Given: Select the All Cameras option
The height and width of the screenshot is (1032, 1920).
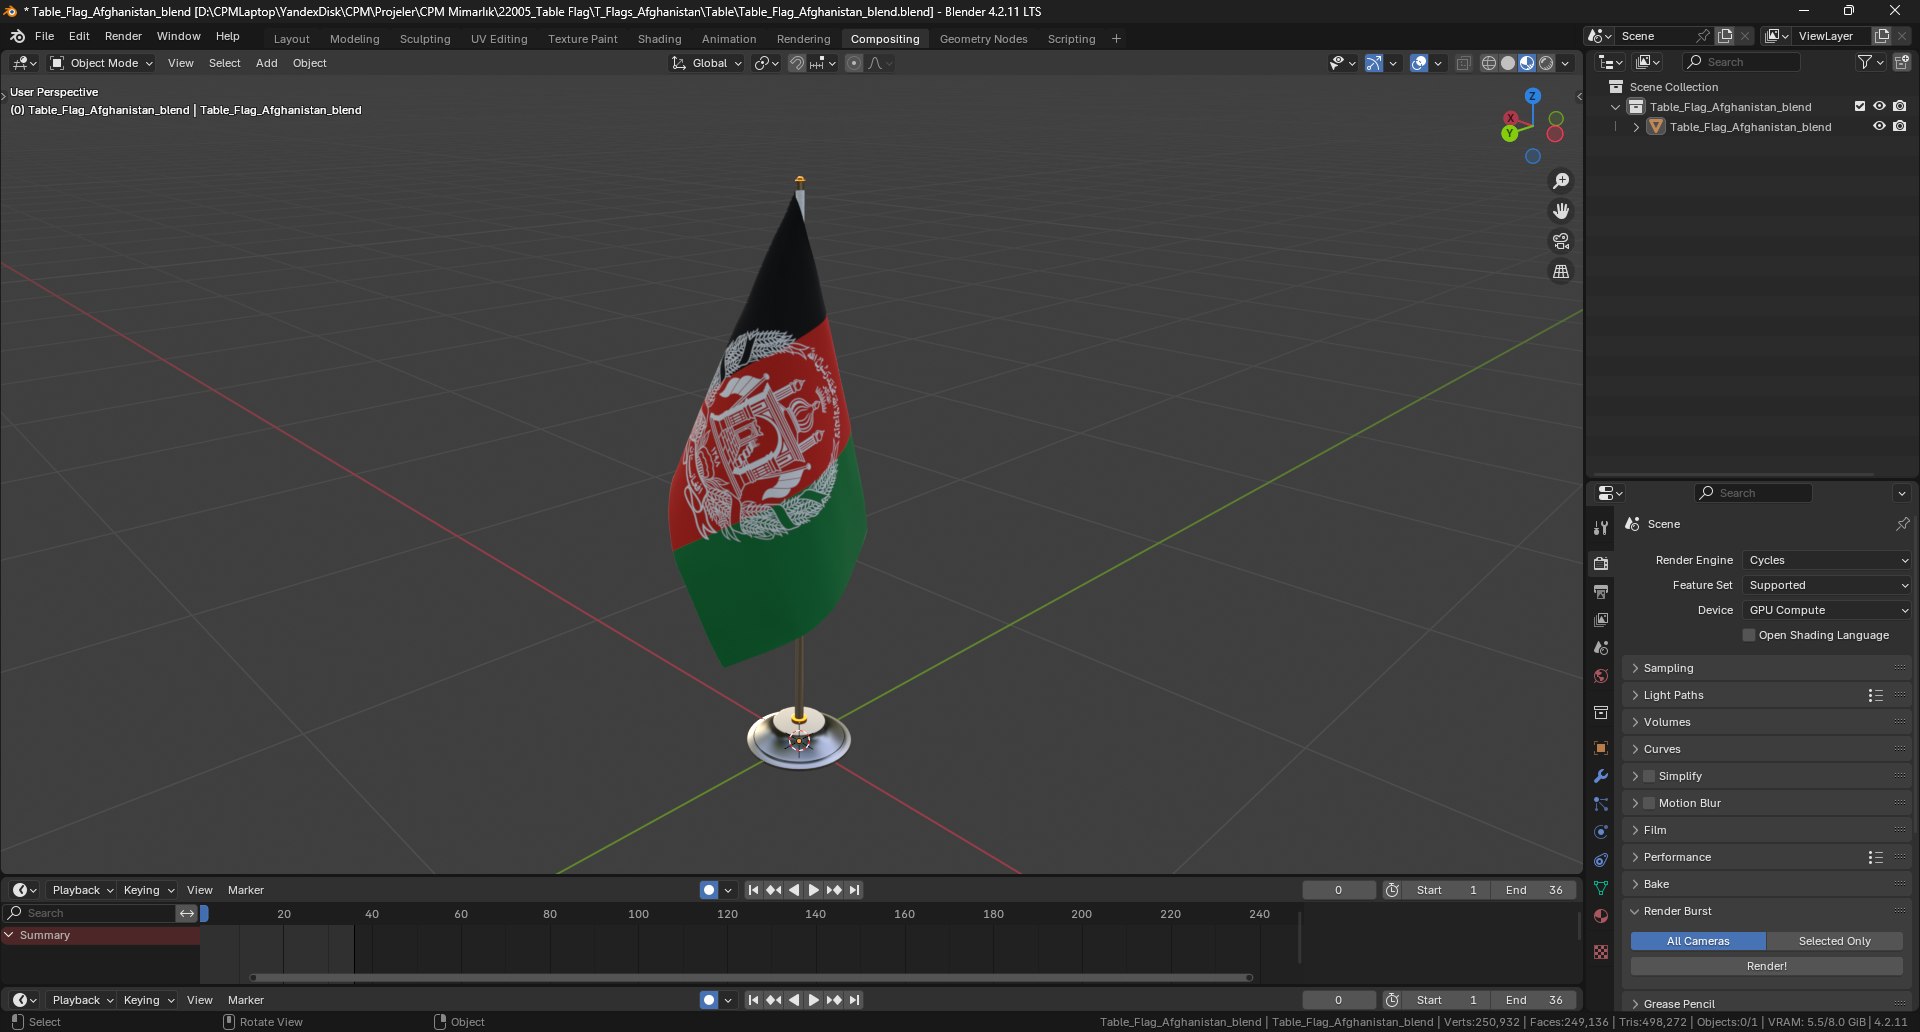Looking at the screenshot, I should coord(1698,941).
